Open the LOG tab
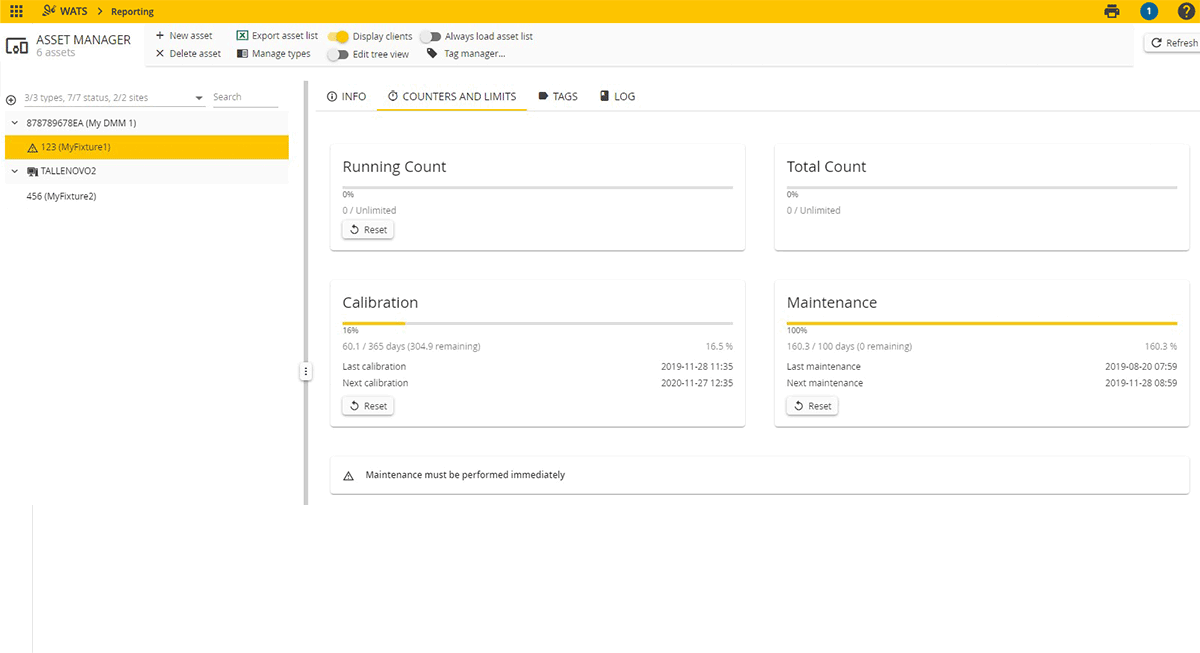Screen dimensions: 1200x653 click(617, 97)
